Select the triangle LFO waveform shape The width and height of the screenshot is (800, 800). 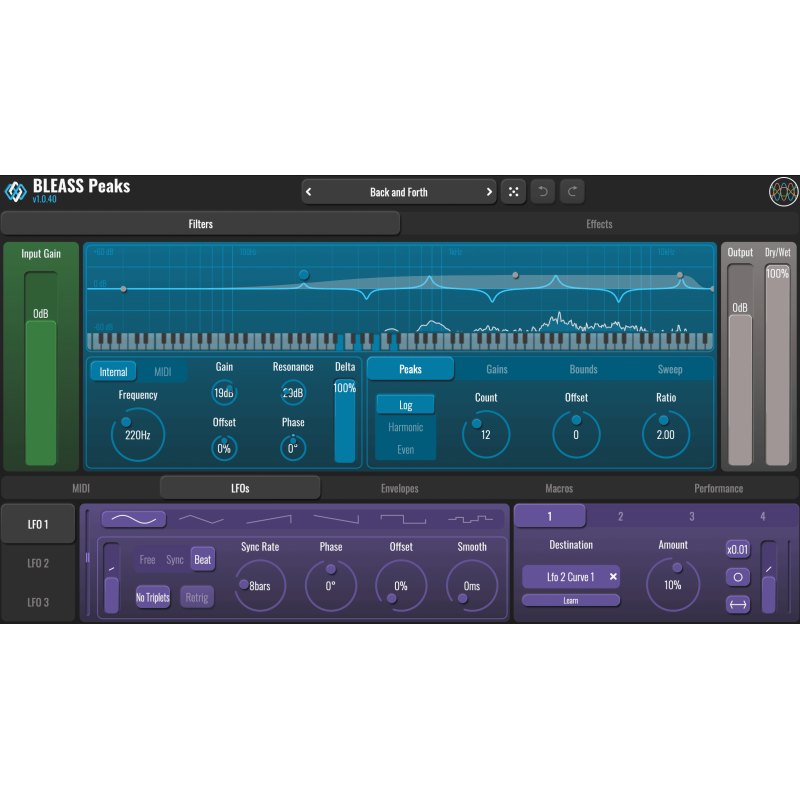click(201, 519)
